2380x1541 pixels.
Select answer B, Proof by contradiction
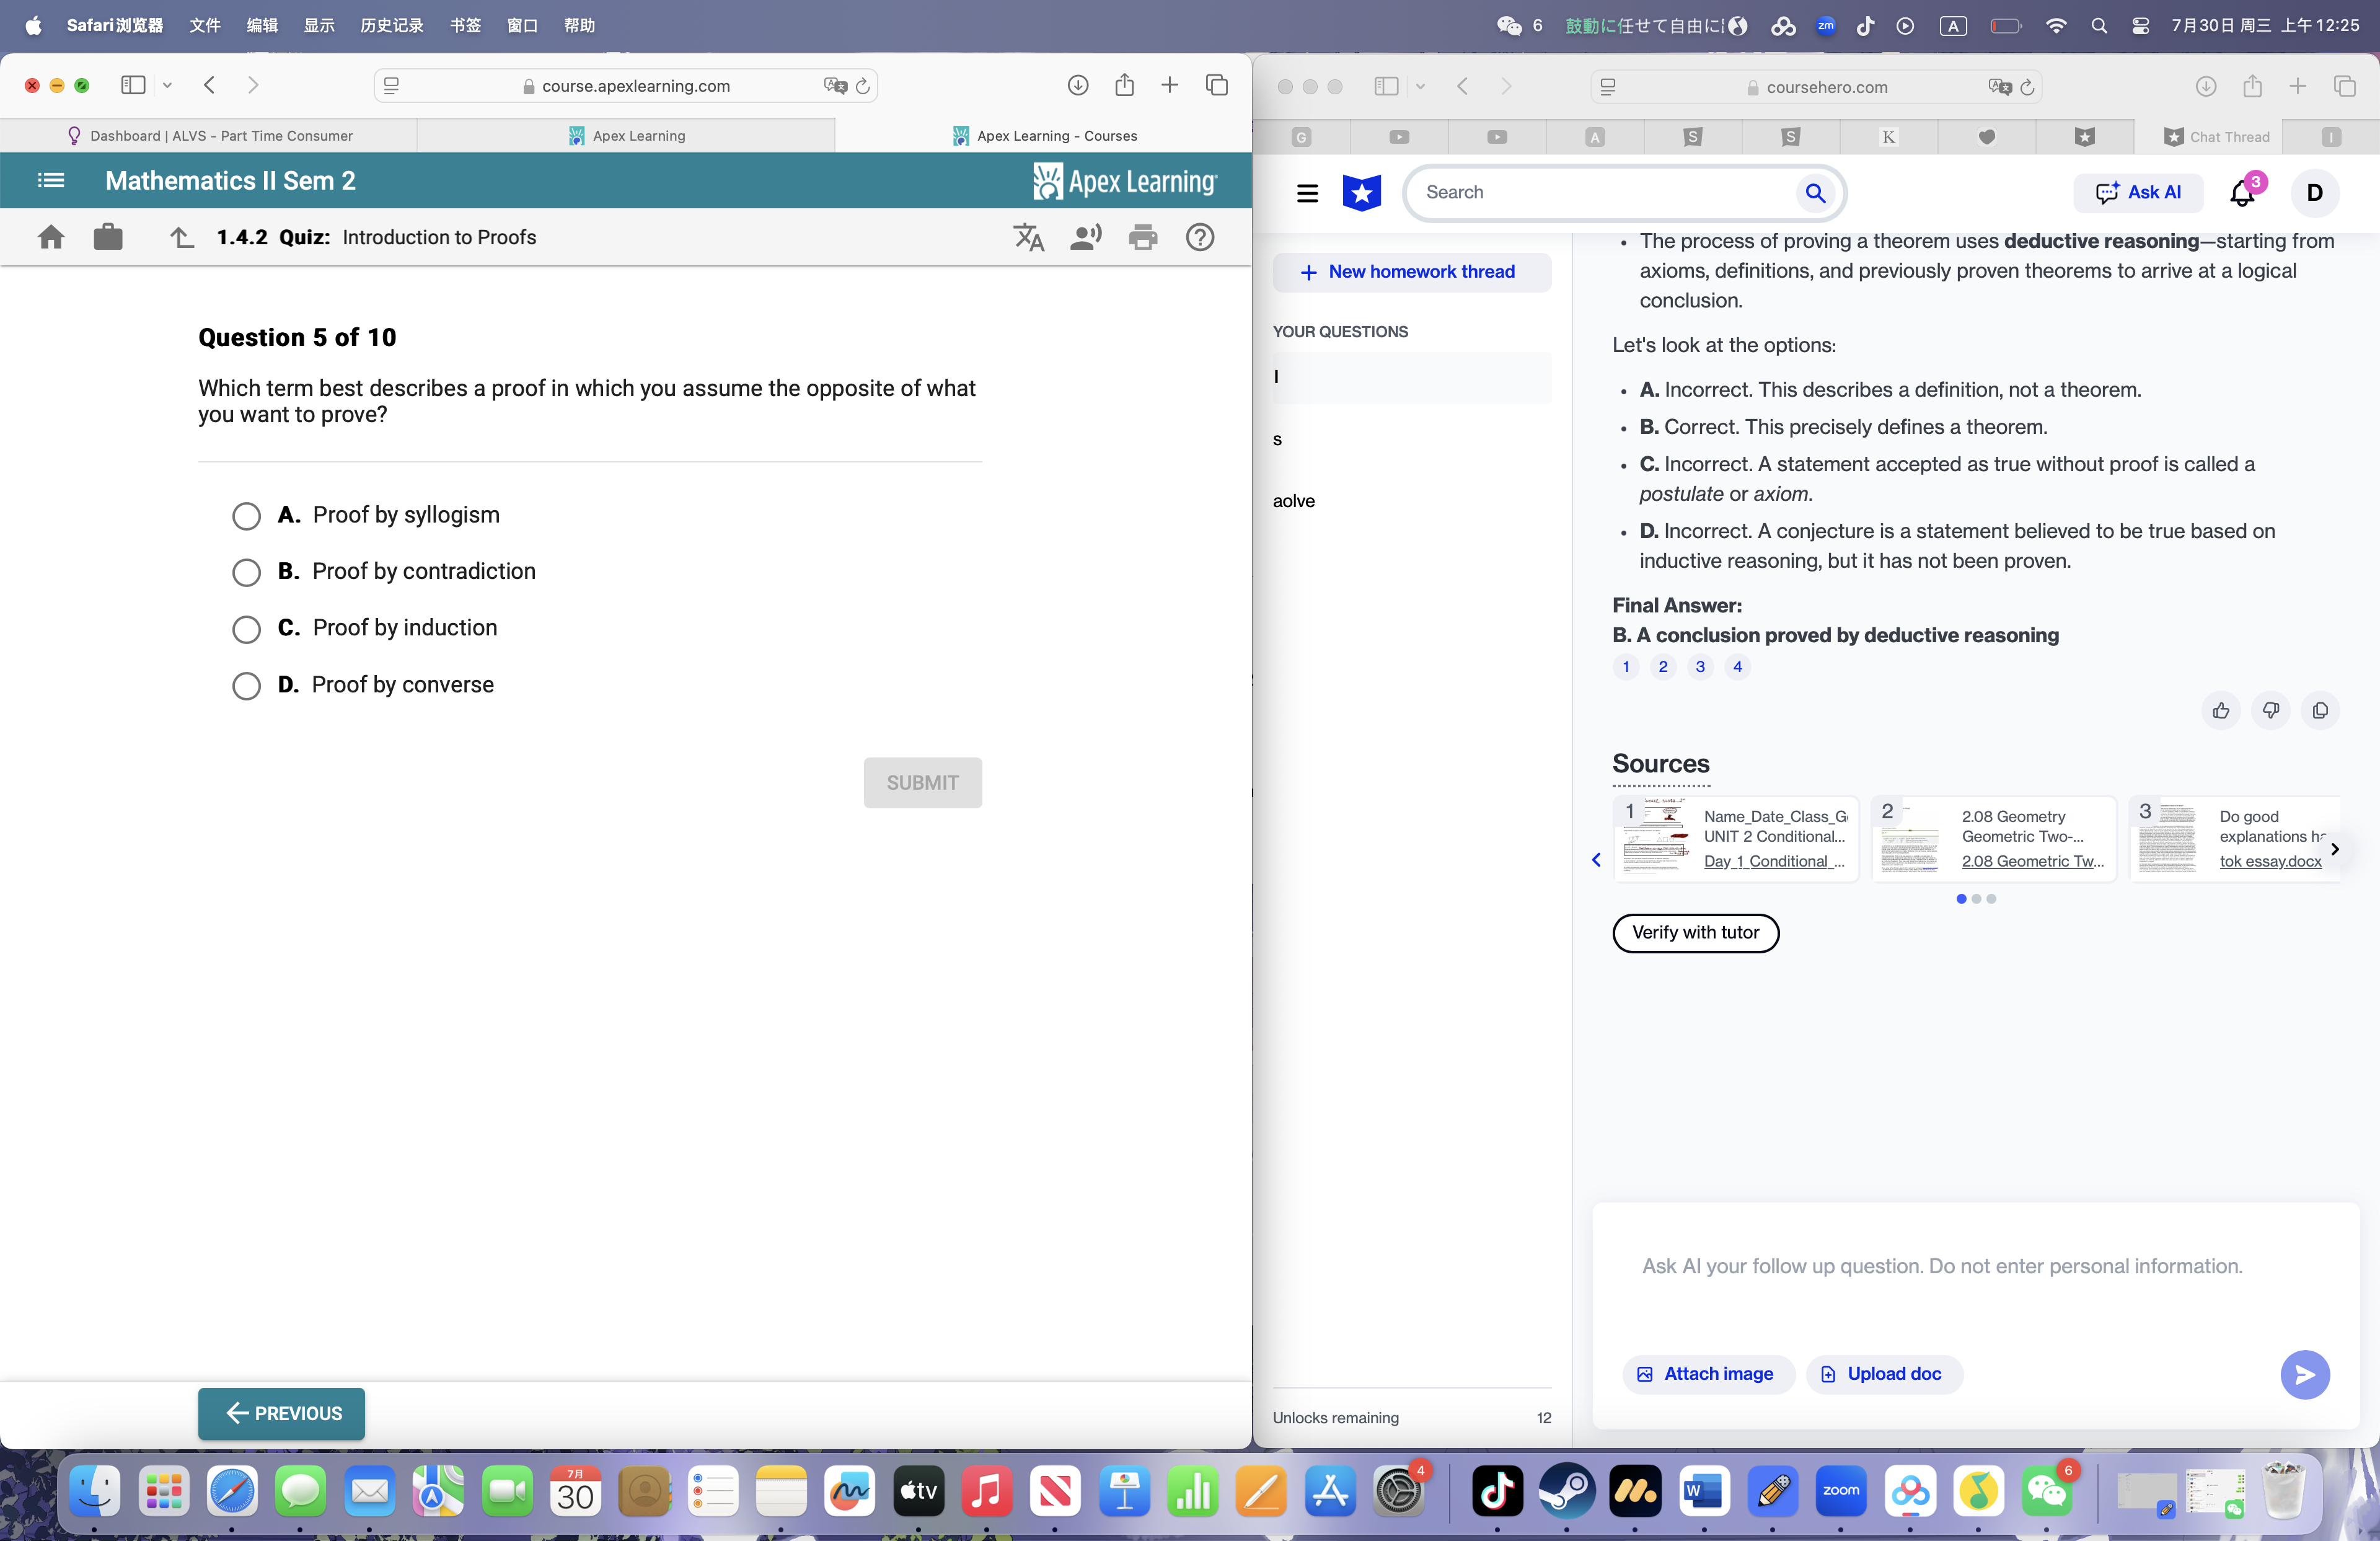click(246, 572)
